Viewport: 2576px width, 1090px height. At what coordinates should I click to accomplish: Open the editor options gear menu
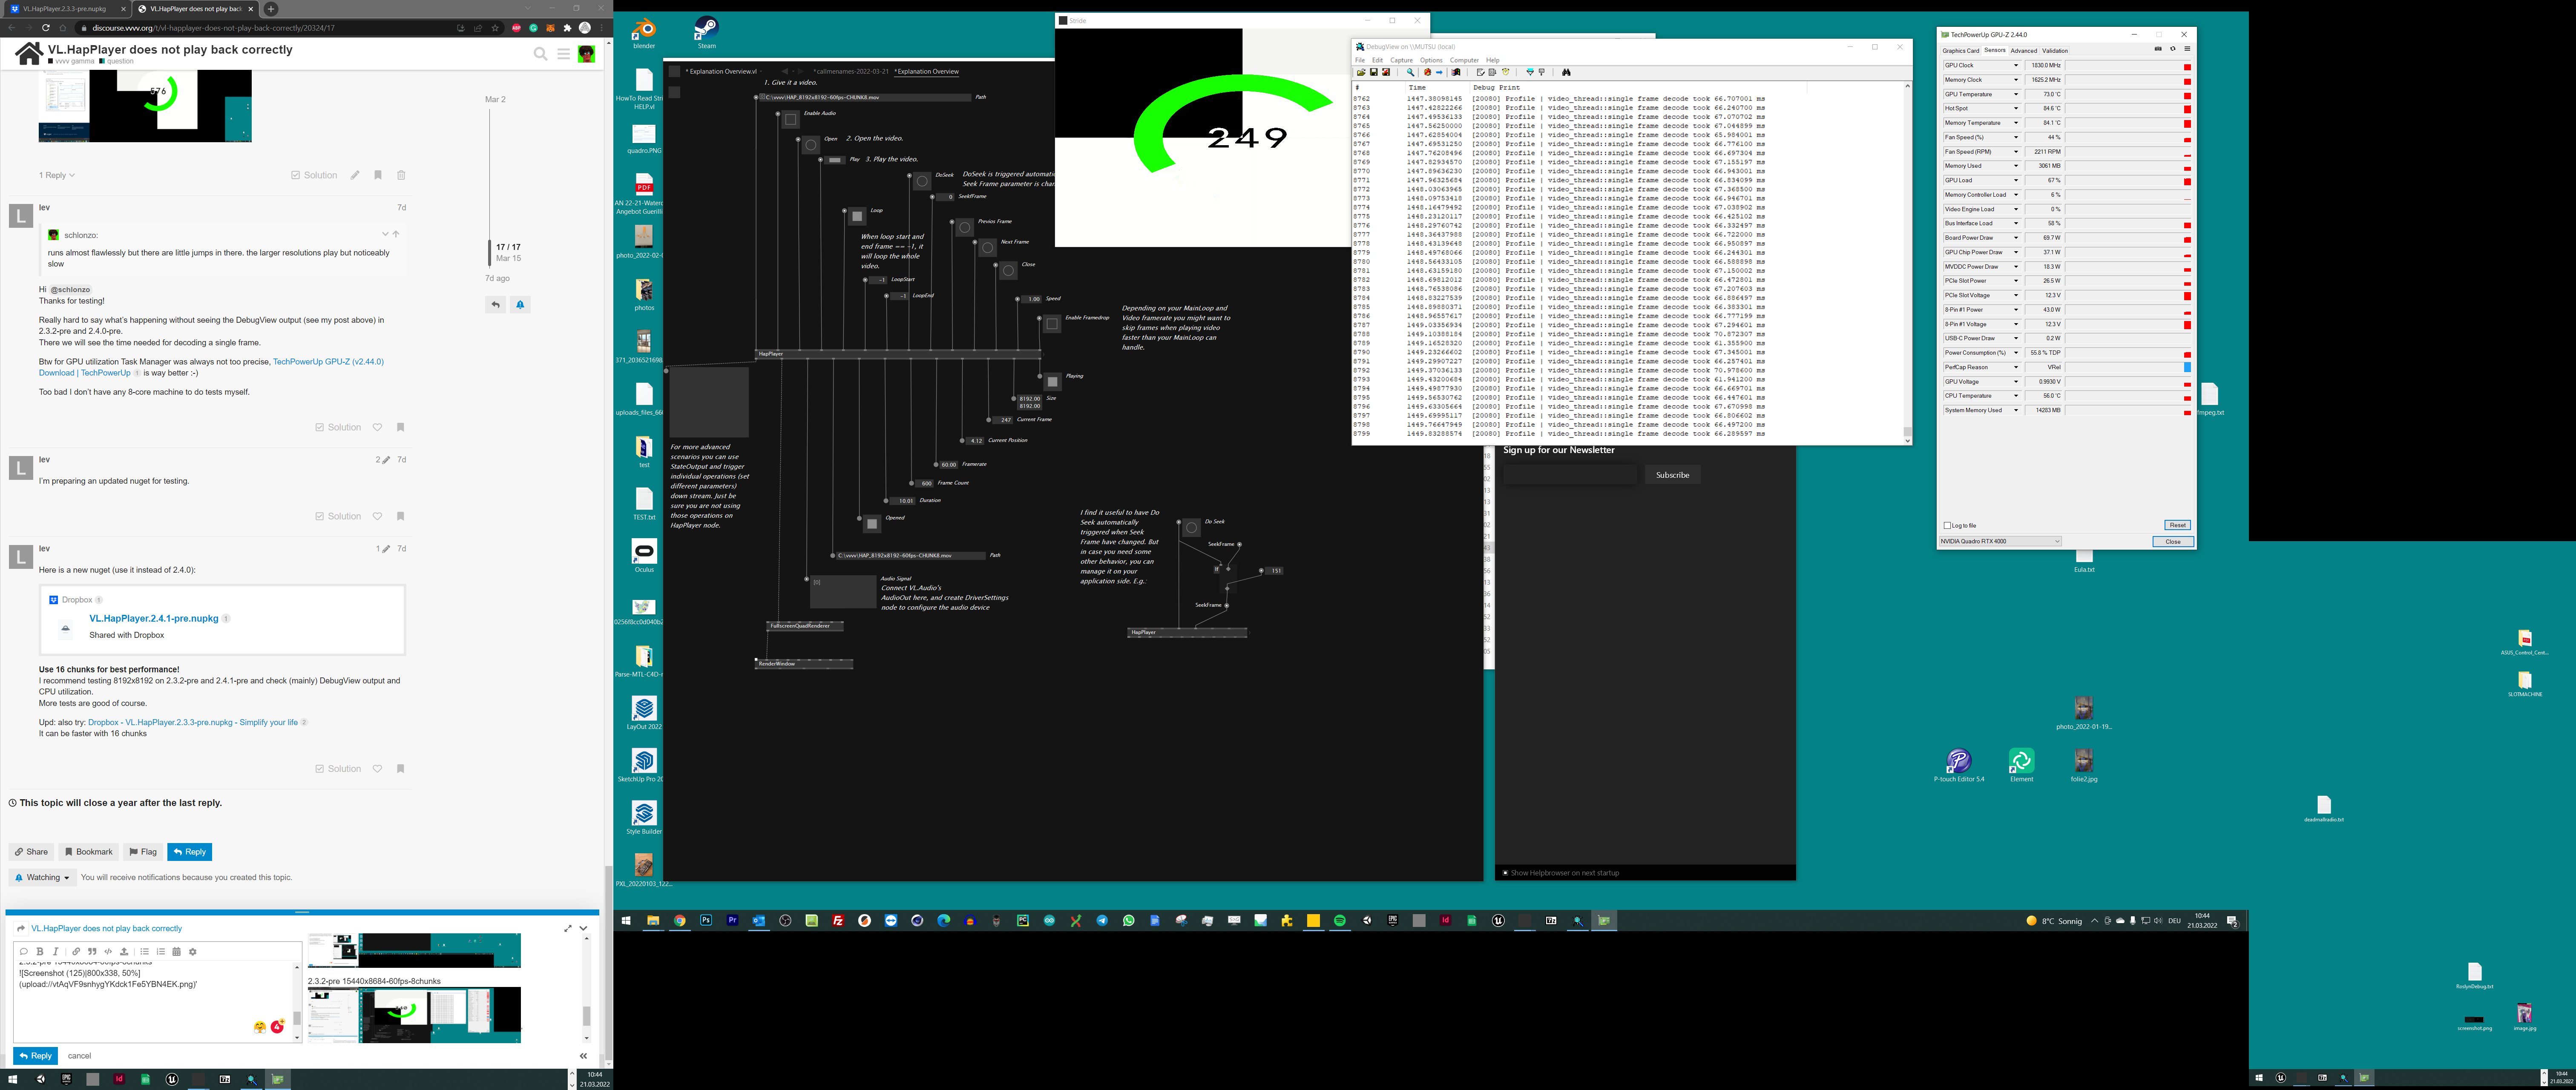[x=193, y=951]
